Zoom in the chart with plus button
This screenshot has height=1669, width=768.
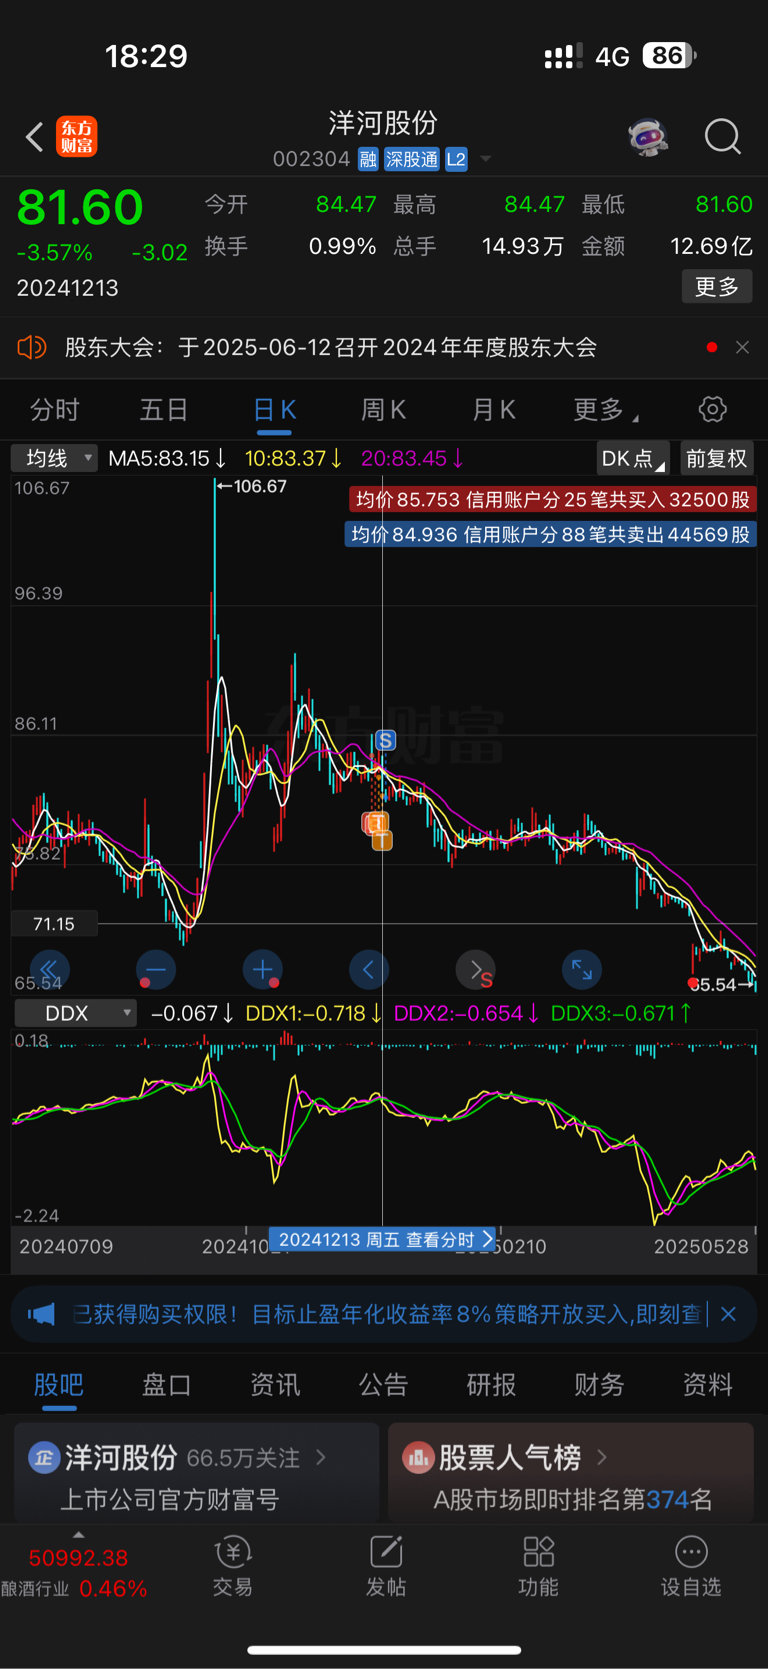[x=262, y=969]
